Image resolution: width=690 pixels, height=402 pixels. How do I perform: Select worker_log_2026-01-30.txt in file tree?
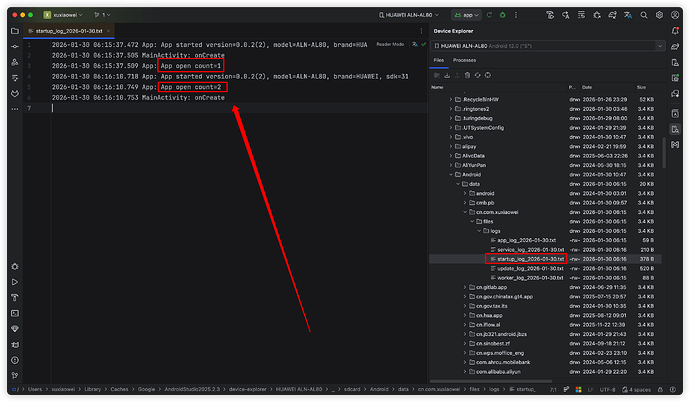(x=525, y=277)
